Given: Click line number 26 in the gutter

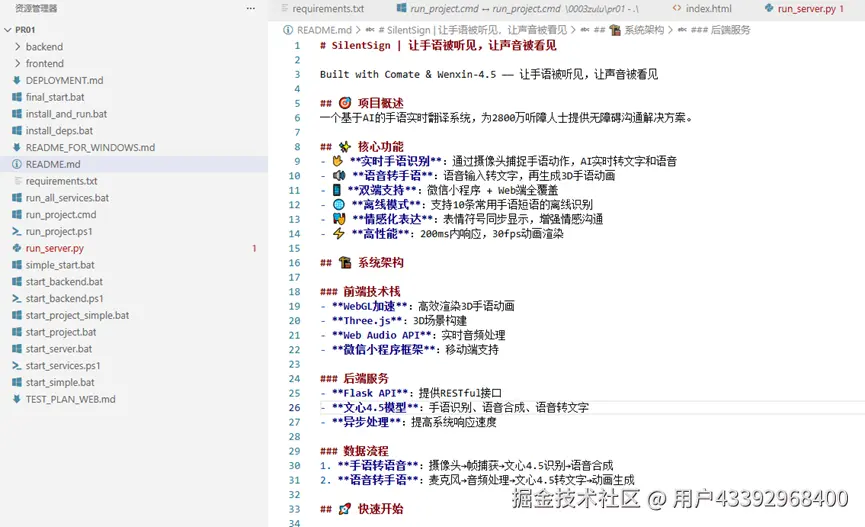Looking at the screenshot, I should pyautogui.click(x=295, y=407).
